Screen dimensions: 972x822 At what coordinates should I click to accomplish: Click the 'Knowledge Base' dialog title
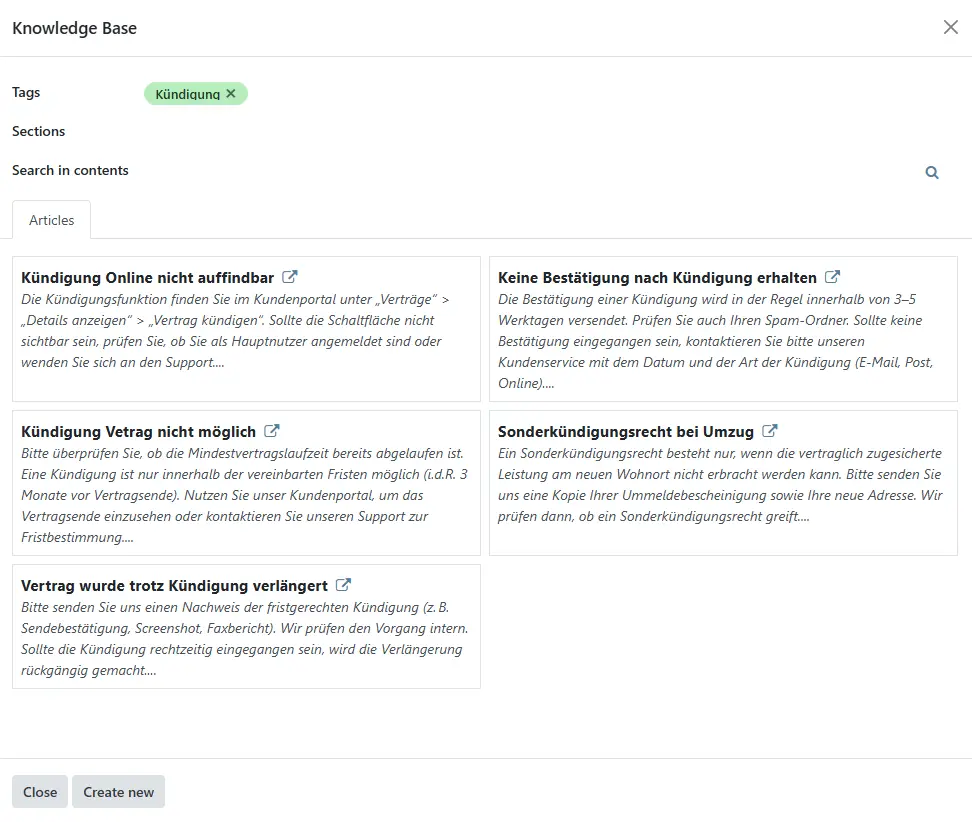[74, 28]
